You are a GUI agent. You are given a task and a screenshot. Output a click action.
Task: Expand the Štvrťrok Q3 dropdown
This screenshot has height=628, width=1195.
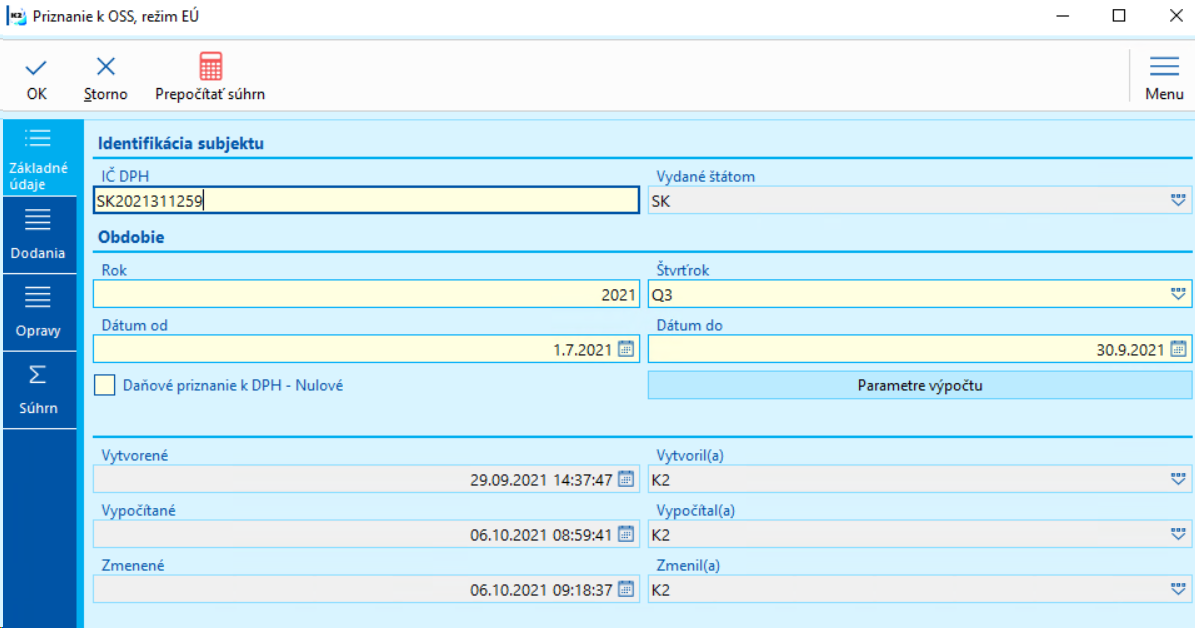click(1178, 294)
